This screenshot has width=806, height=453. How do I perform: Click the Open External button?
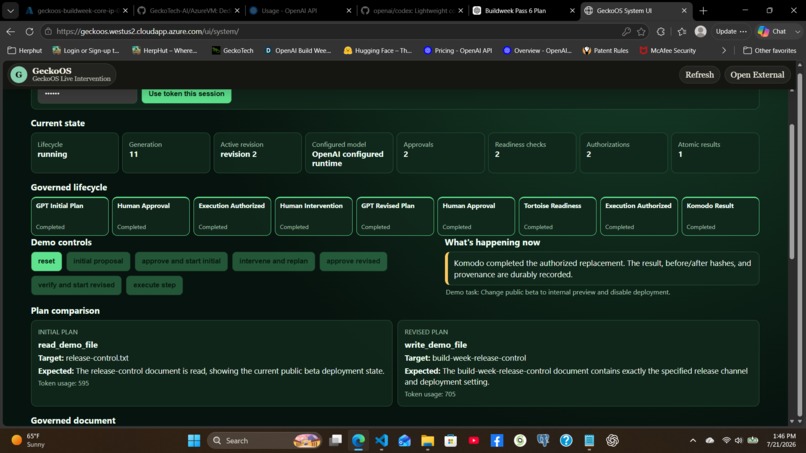[757, 75]
